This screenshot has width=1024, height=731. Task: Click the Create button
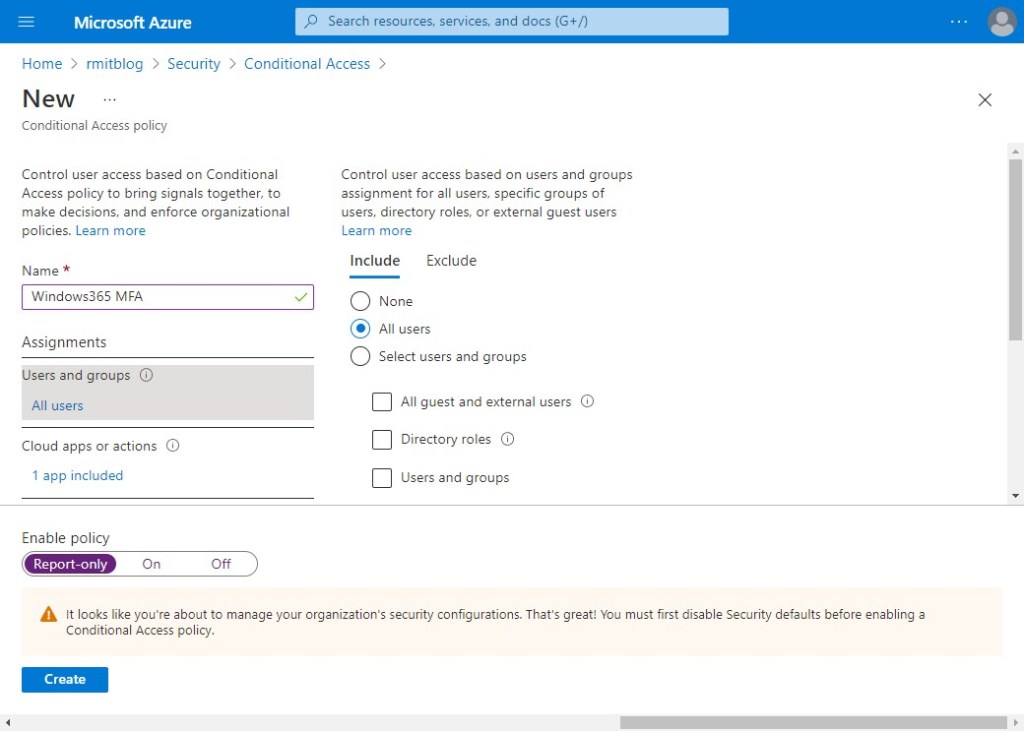[x=65, y=679]
